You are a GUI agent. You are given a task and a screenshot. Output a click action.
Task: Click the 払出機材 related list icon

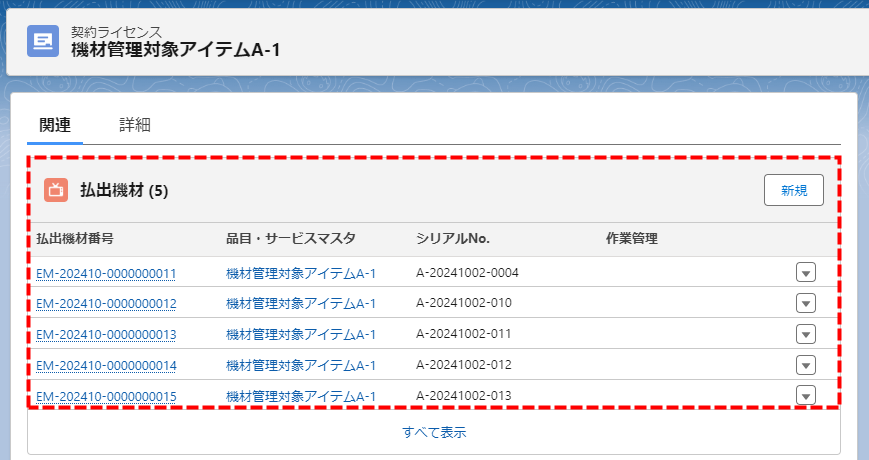click(x=56, y=190)
